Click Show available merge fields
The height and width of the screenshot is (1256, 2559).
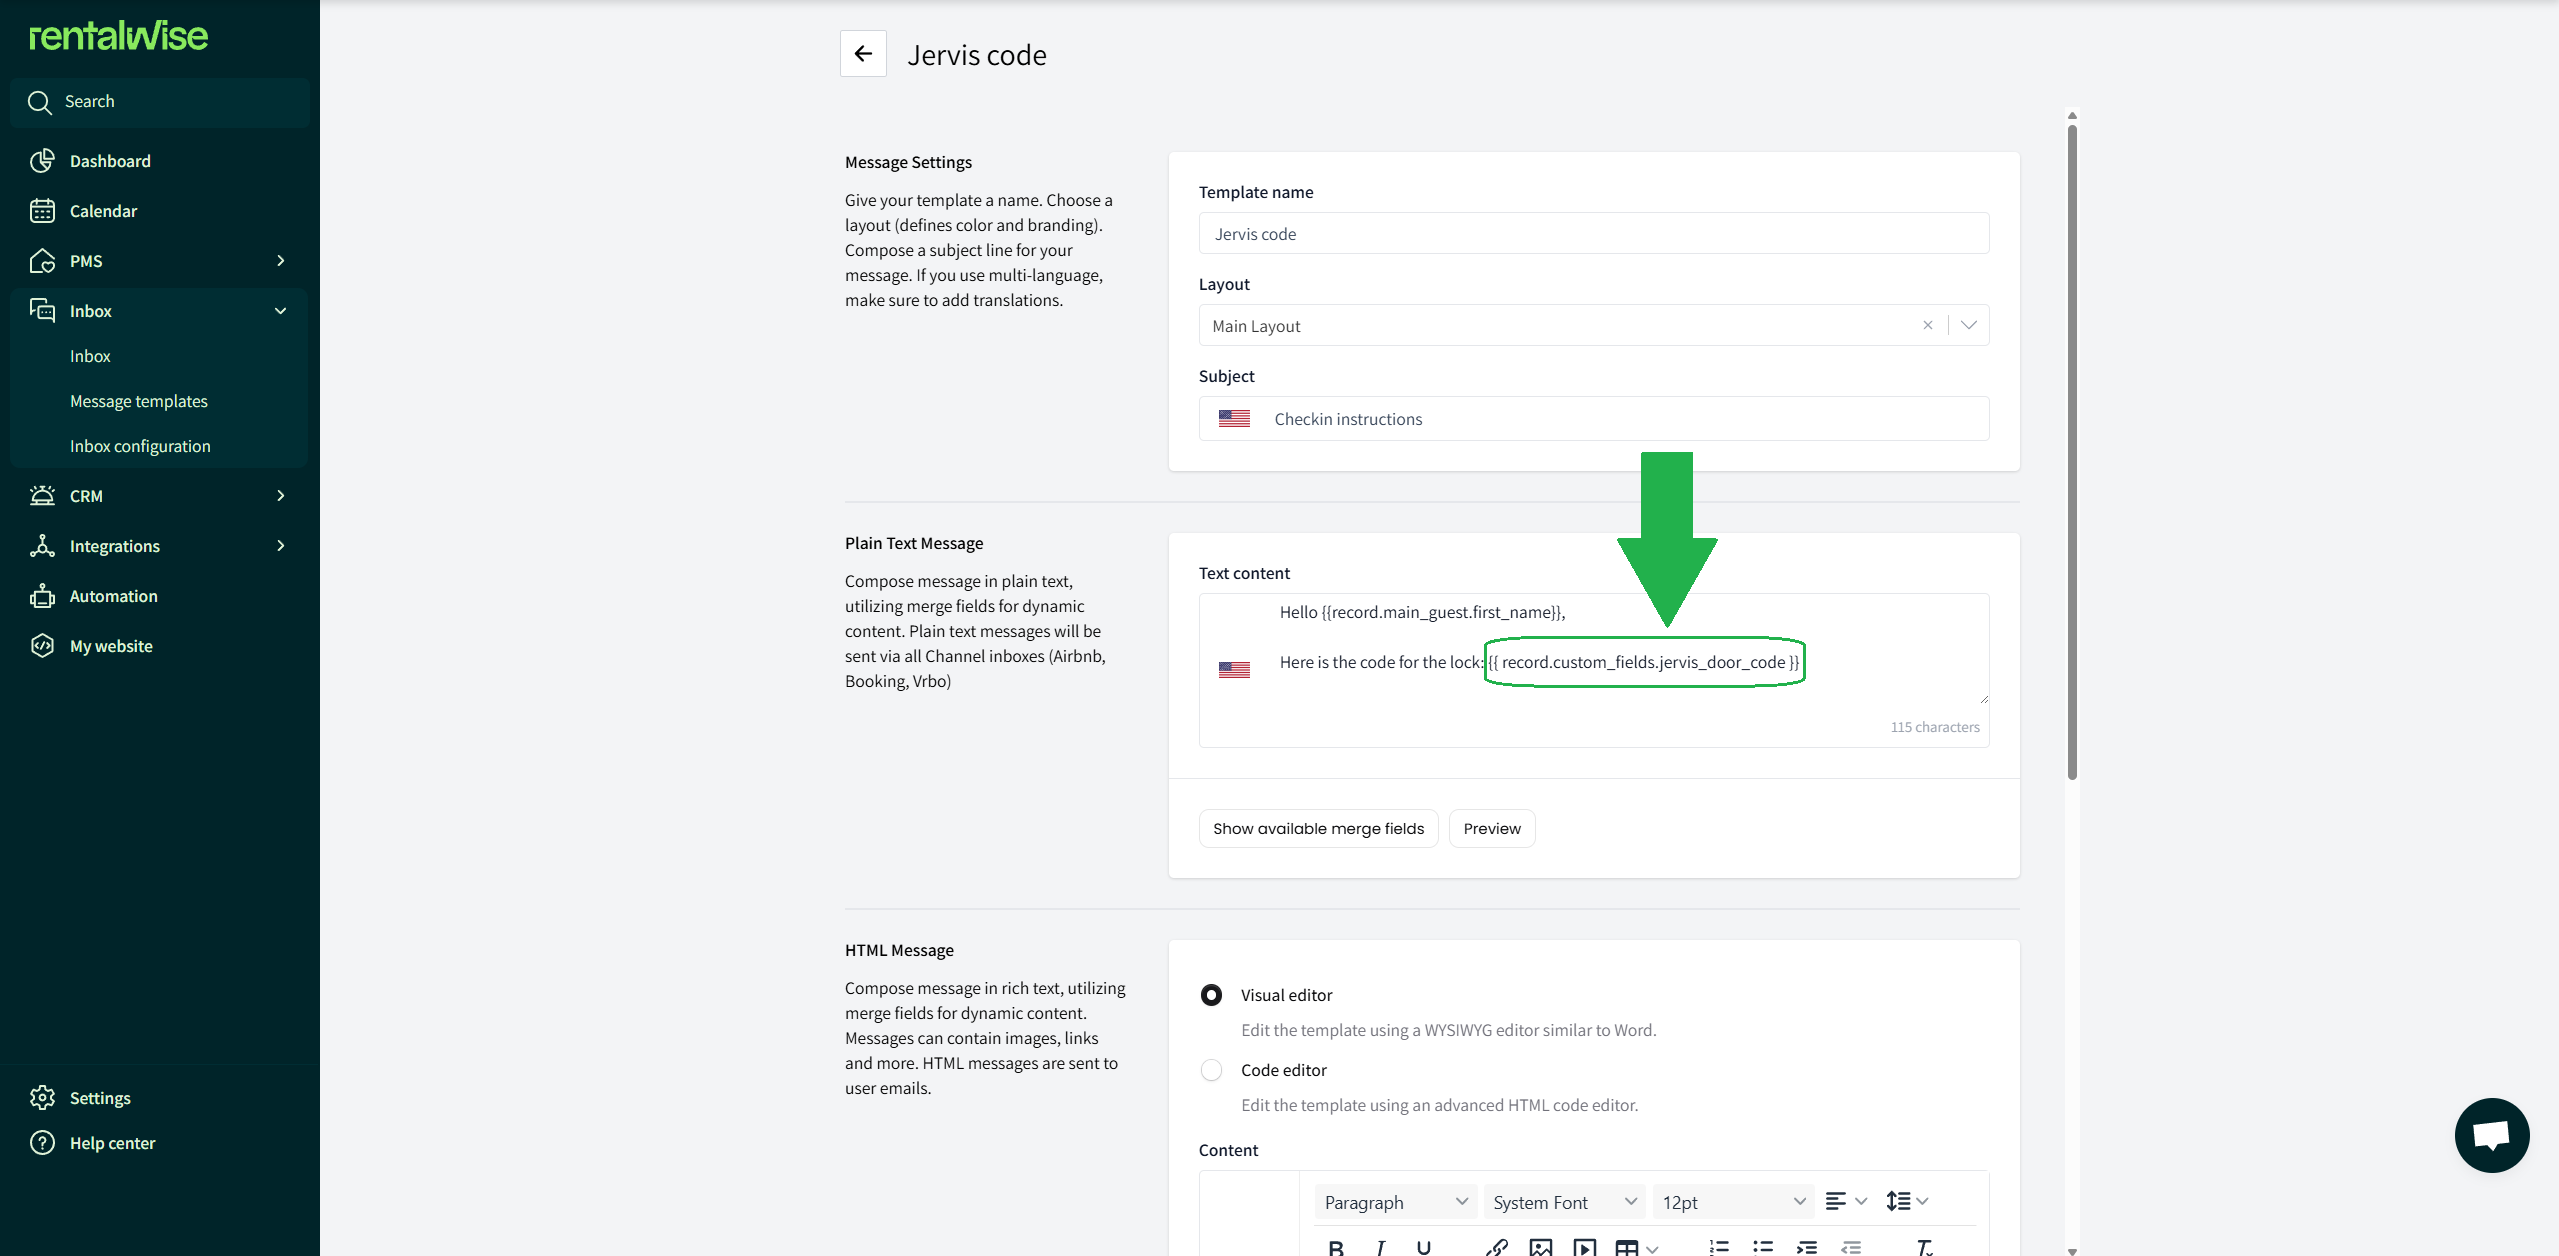coord(1318,828)
